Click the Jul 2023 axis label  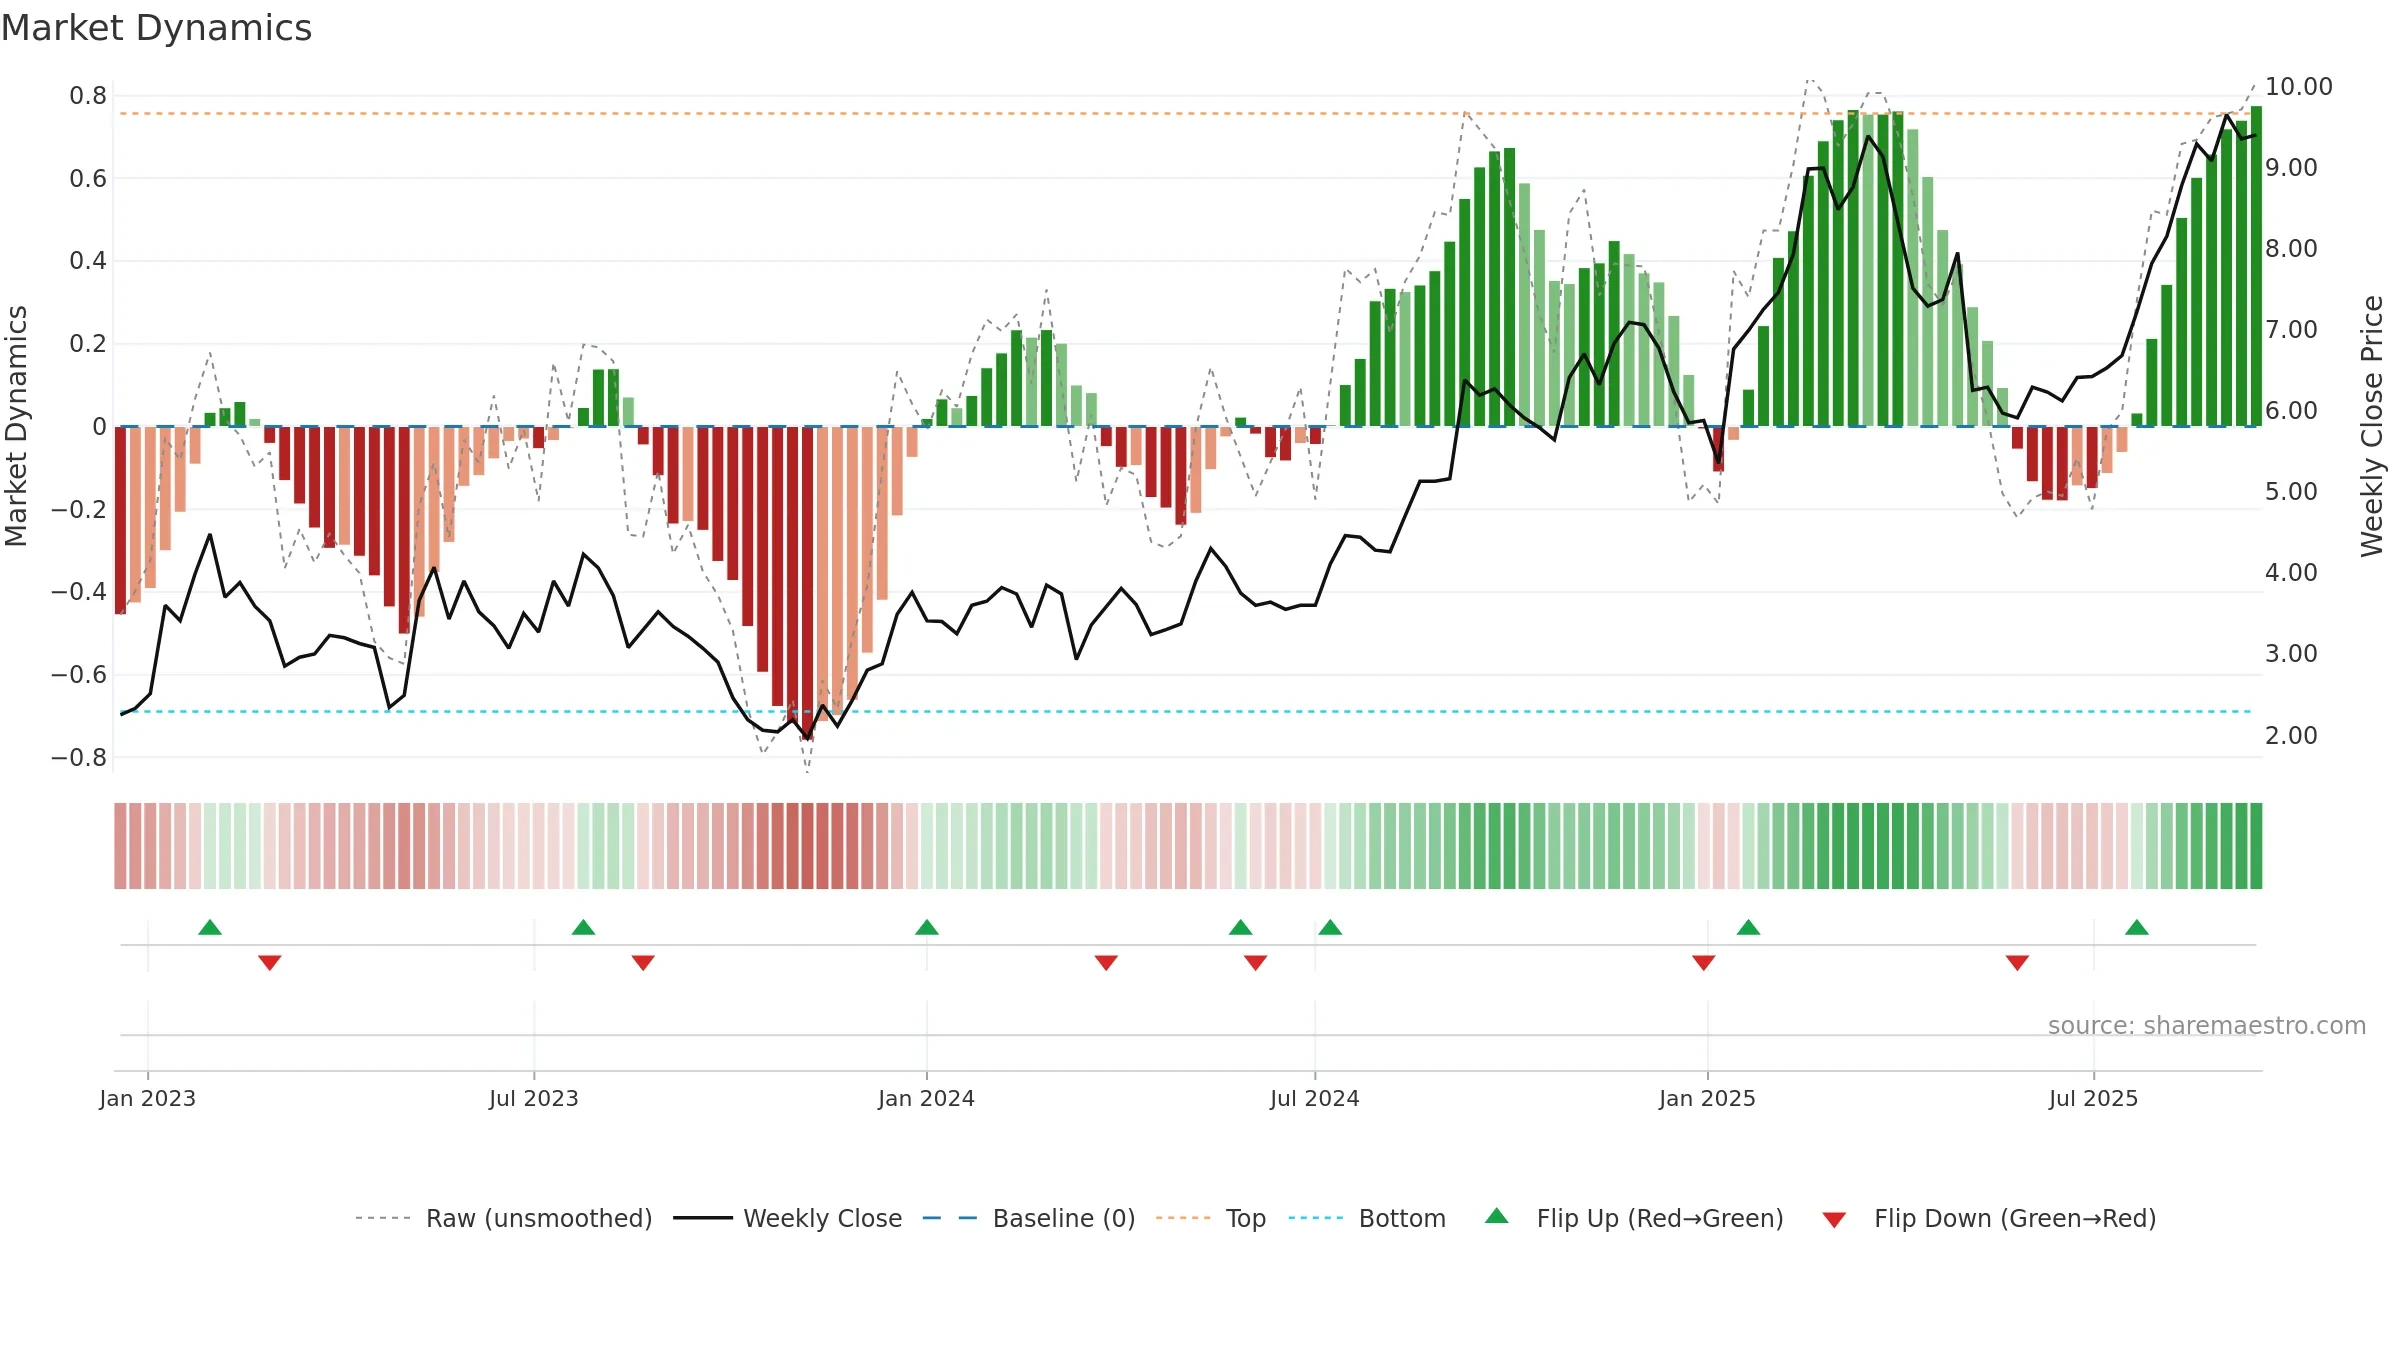[x=534, y=1098]
